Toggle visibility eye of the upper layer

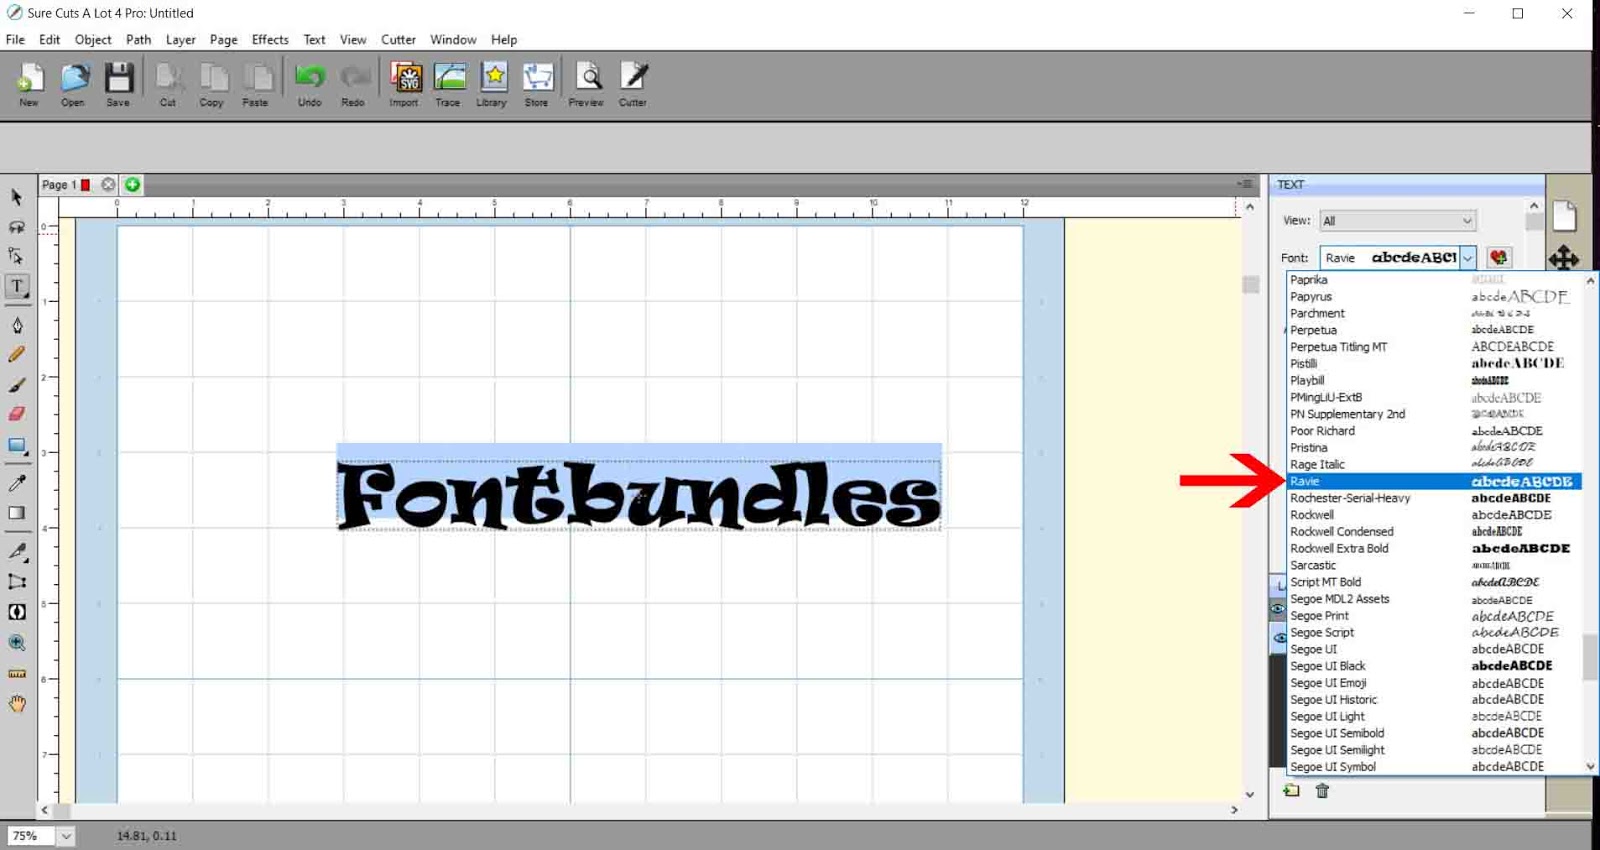coord(1278,608)
